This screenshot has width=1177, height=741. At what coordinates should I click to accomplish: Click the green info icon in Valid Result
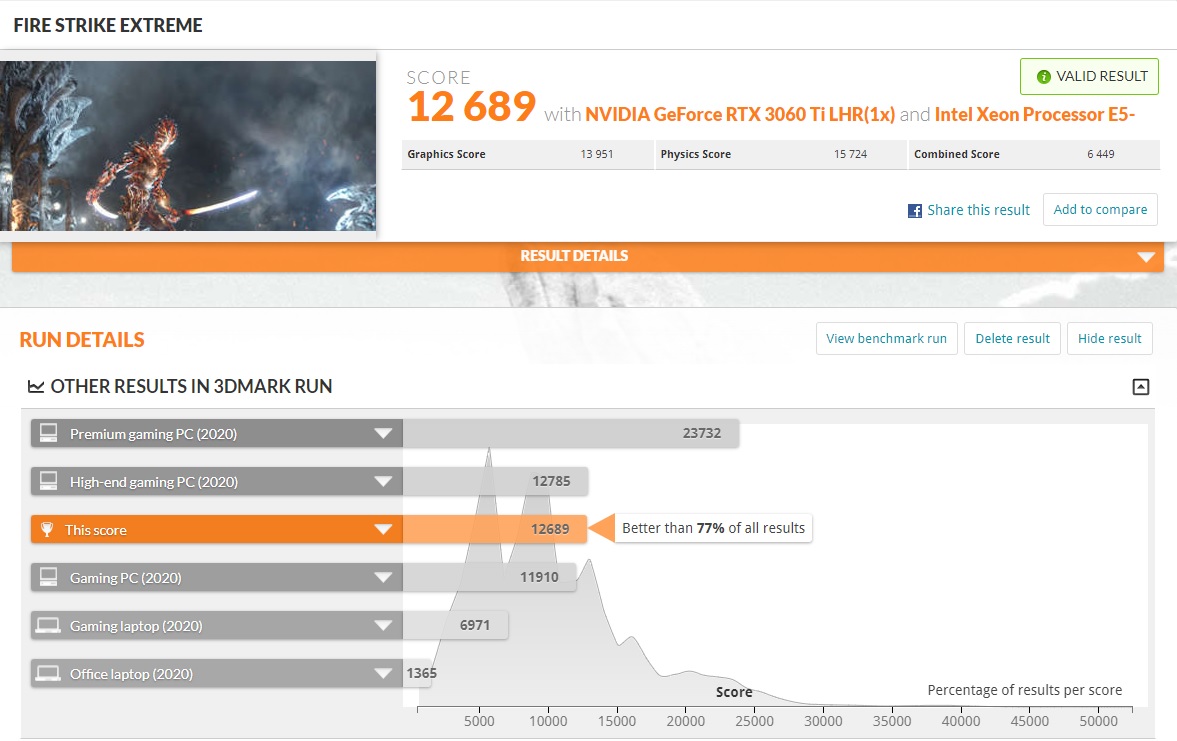coord(1043,77)
